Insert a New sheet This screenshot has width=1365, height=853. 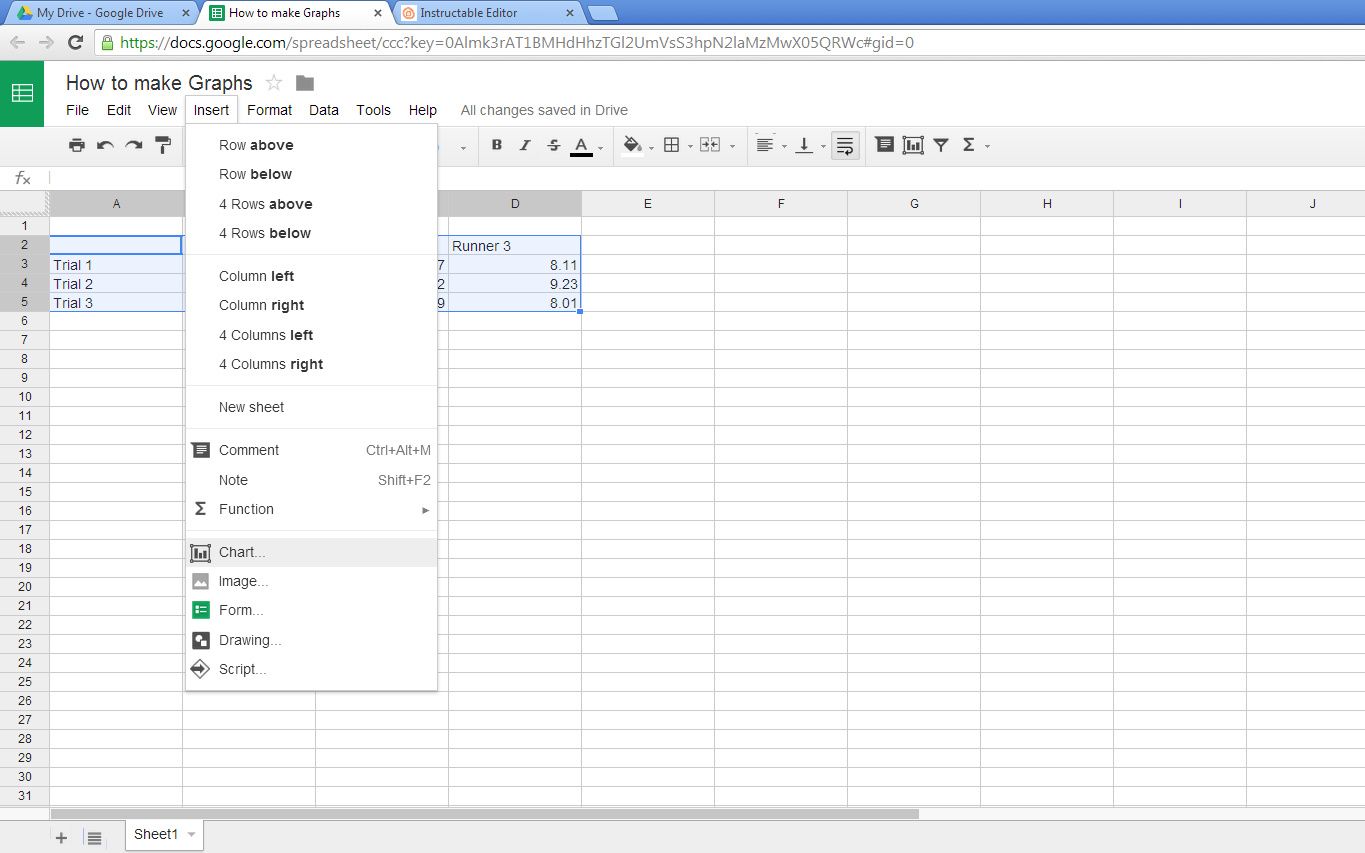250,407
